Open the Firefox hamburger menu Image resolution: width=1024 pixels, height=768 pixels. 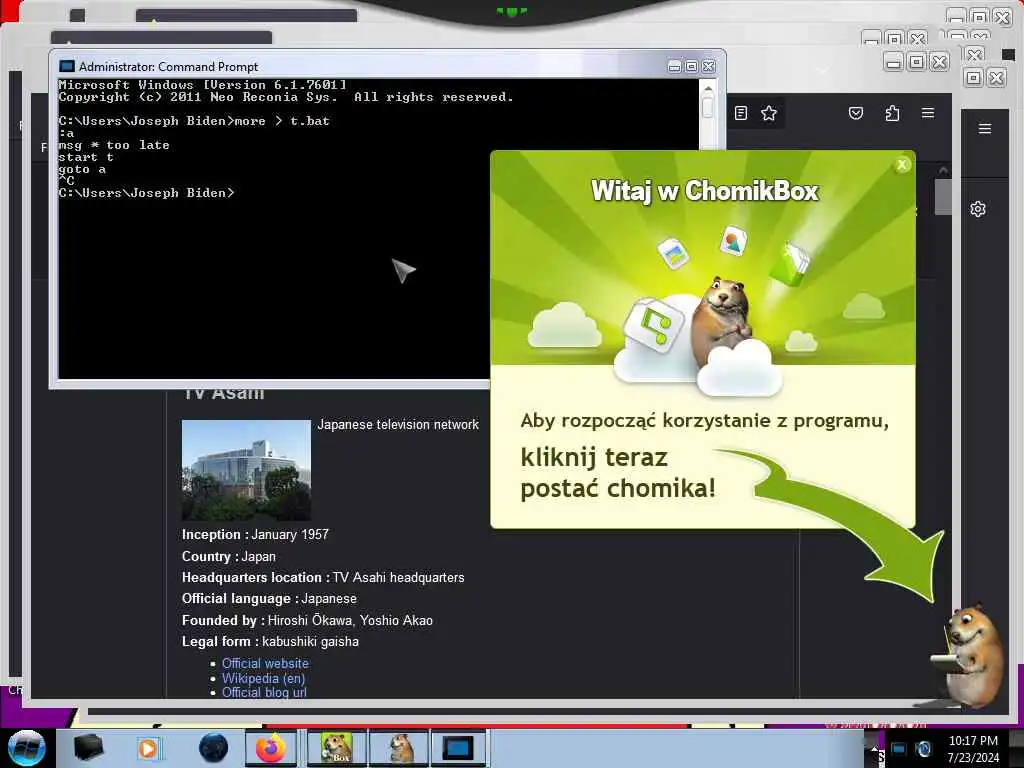coord(927,113)
